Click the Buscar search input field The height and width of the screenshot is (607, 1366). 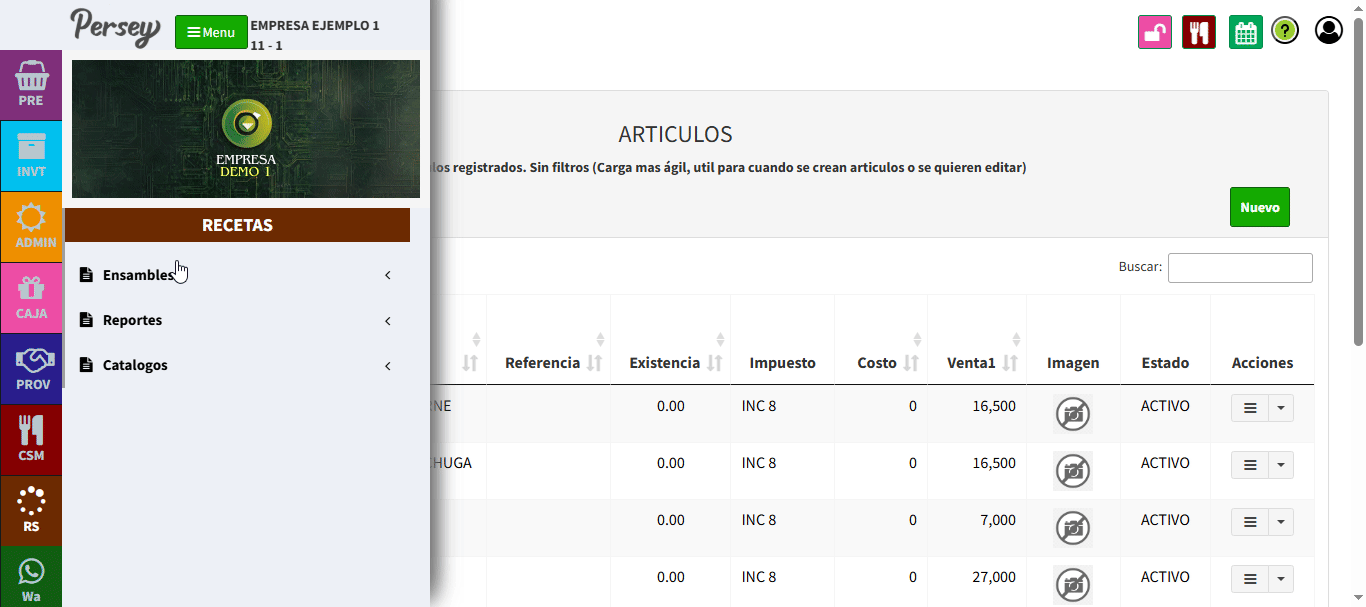tap(1239, 268)
